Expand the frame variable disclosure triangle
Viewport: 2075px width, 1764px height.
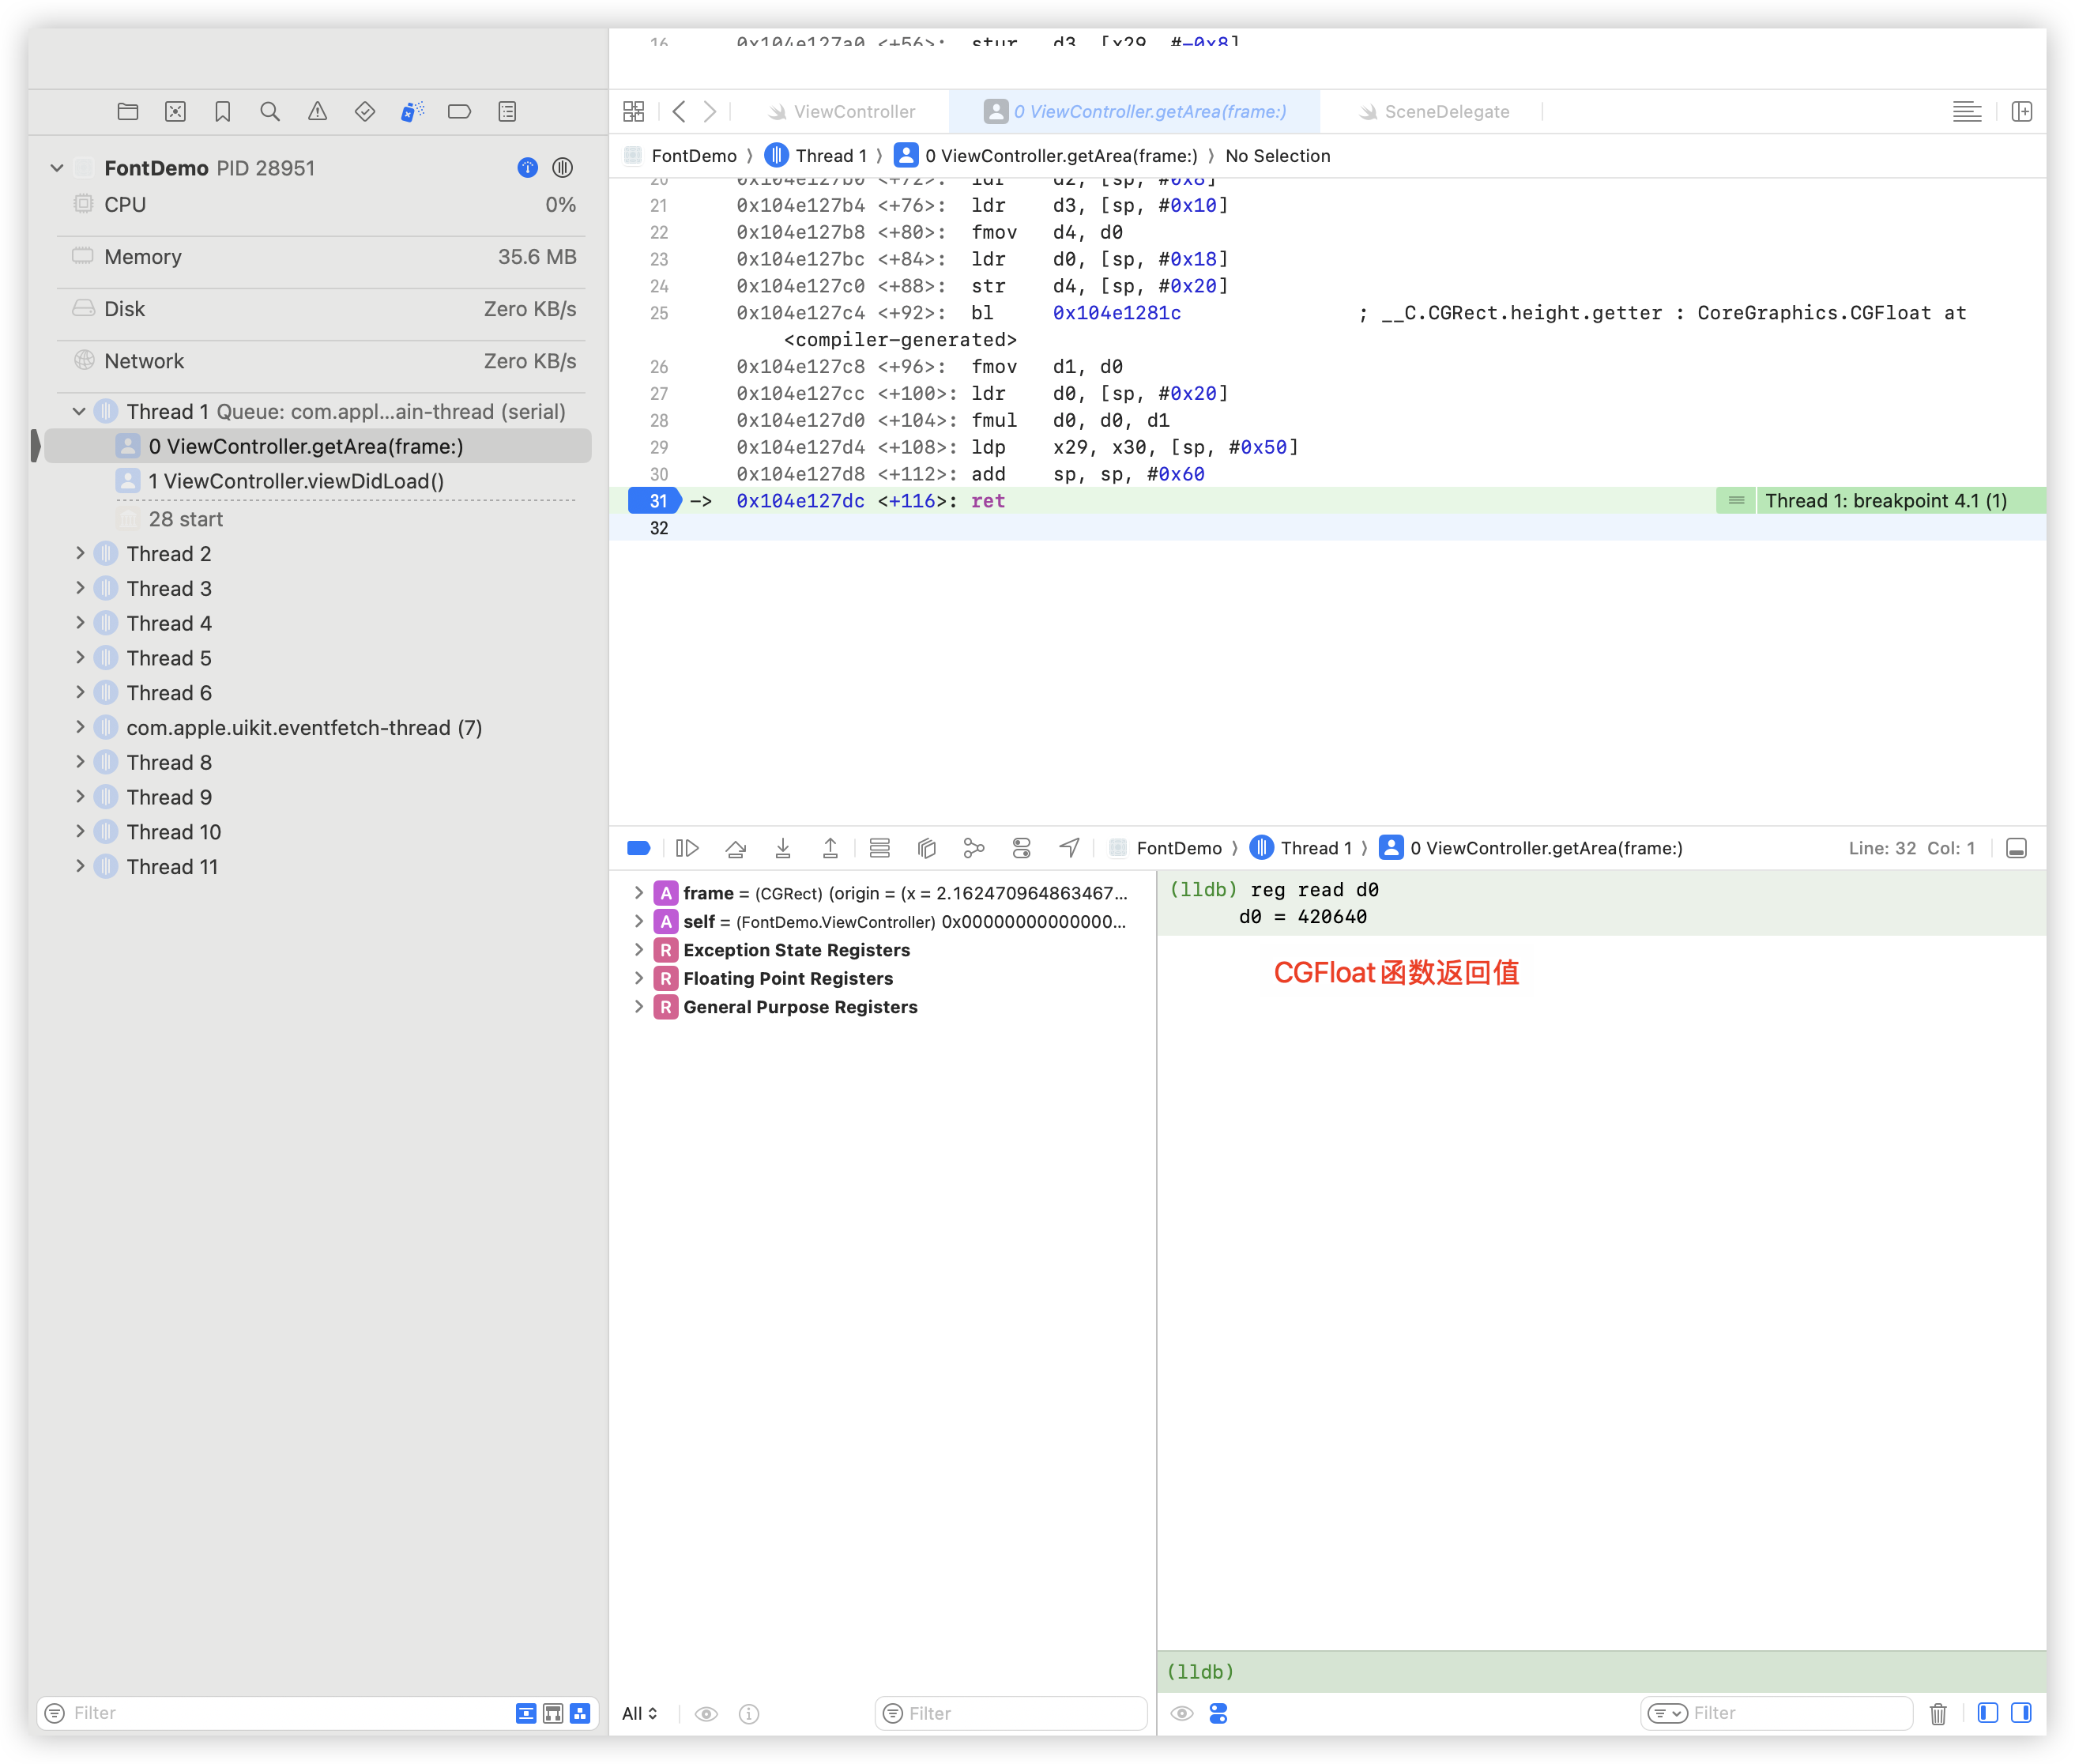click(x=638, y=893)
